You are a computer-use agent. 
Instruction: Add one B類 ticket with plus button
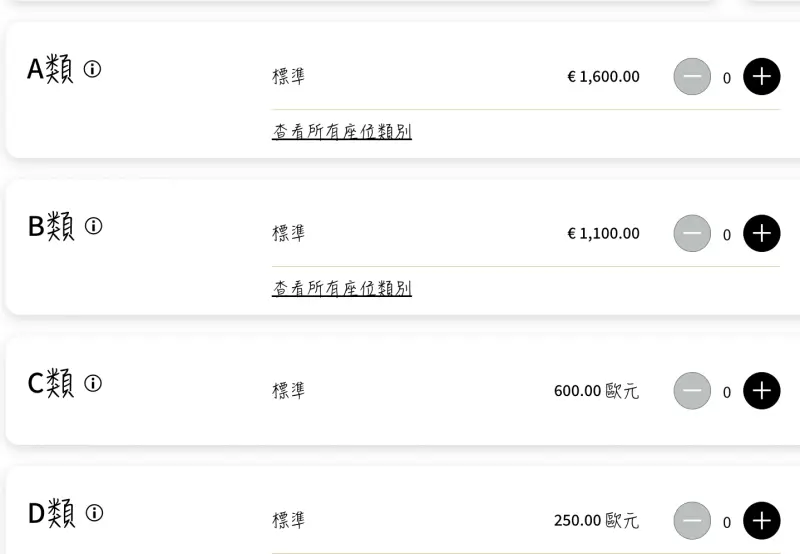tap(761, 233)
